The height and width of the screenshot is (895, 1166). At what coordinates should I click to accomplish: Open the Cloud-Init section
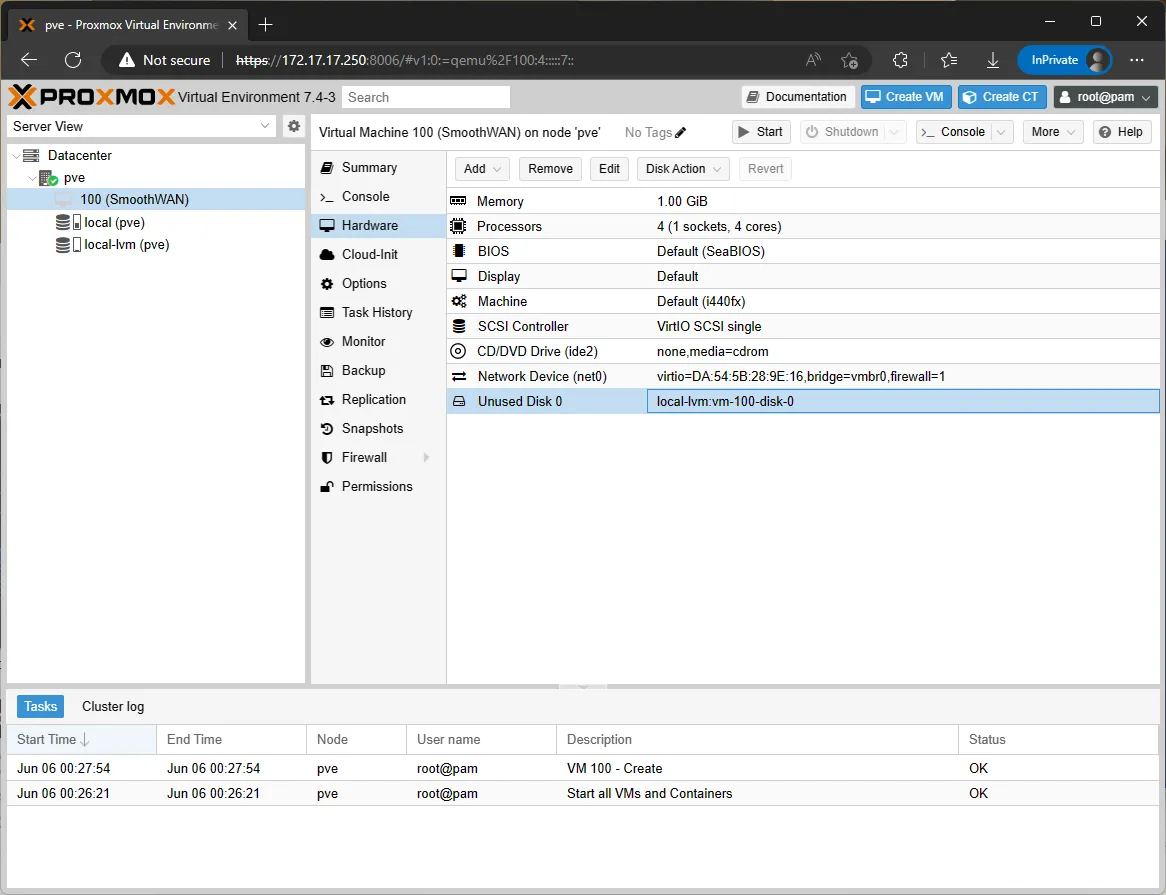(378, 254)
